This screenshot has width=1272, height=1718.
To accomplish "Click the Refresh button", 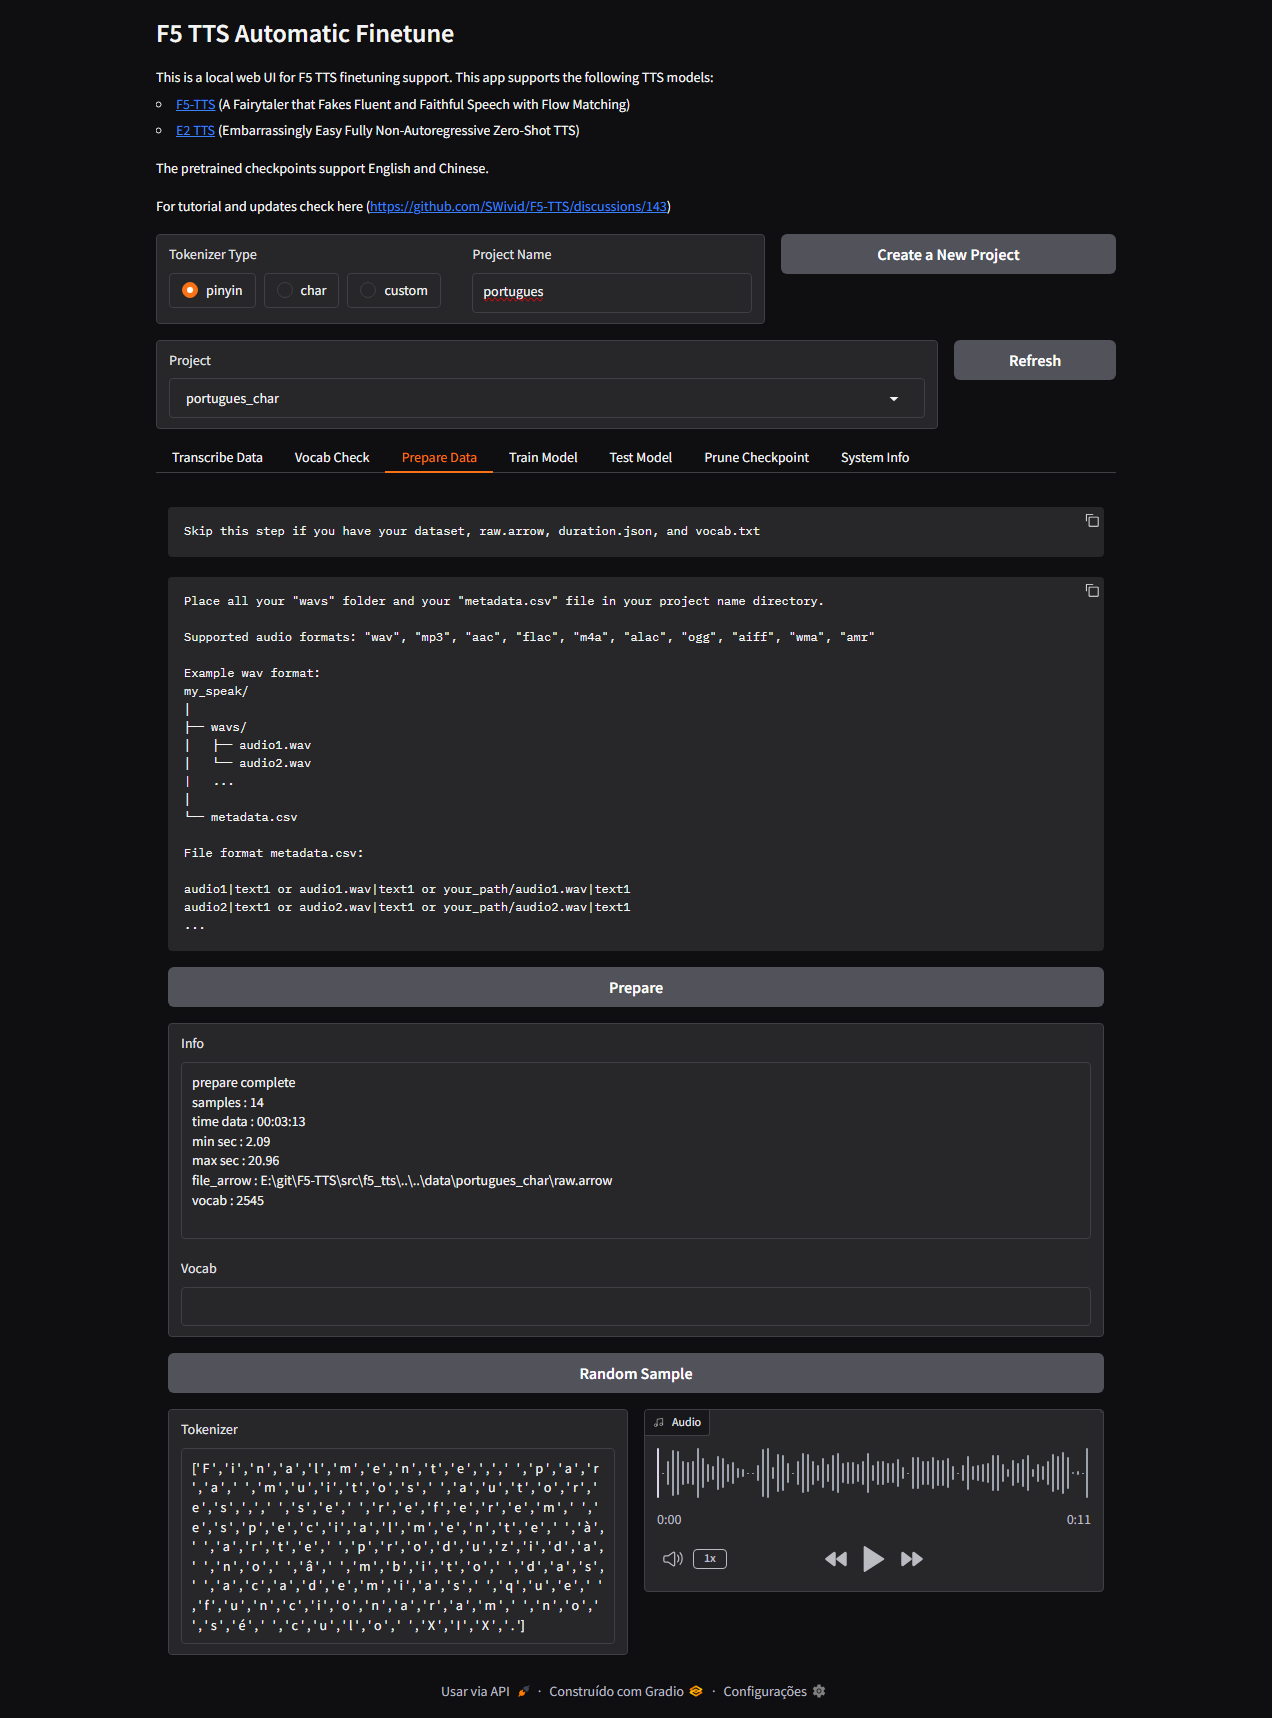I will click(1035, 360).
